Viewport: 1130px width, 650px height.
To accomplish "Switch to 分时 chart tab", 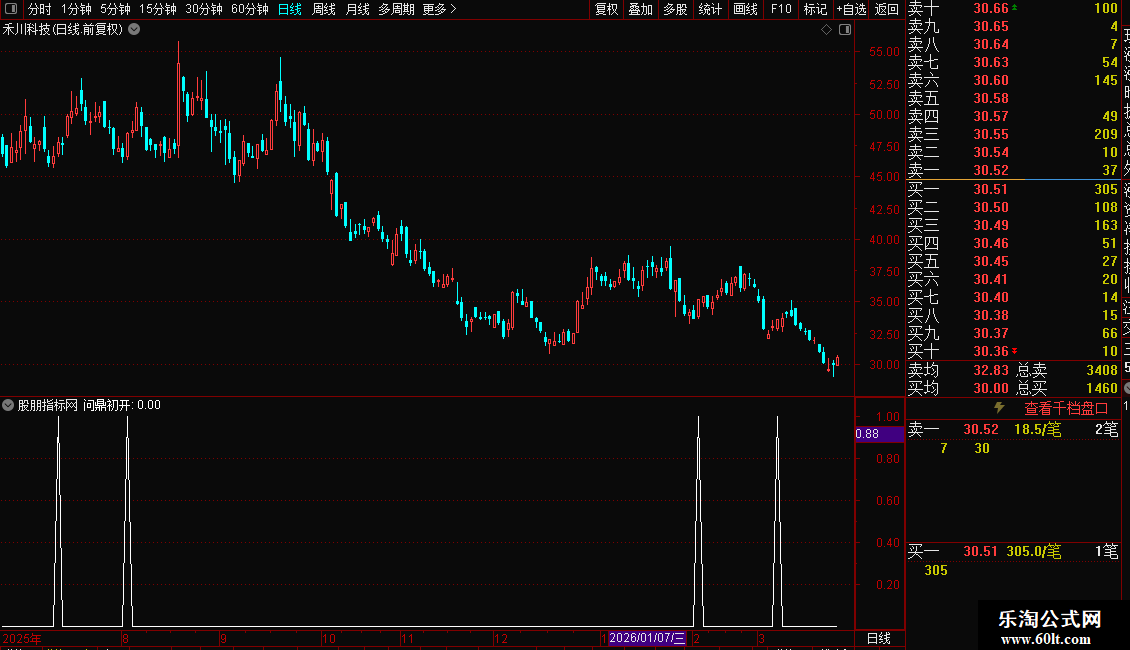I will pyautogui.click(x=40, y=9).
